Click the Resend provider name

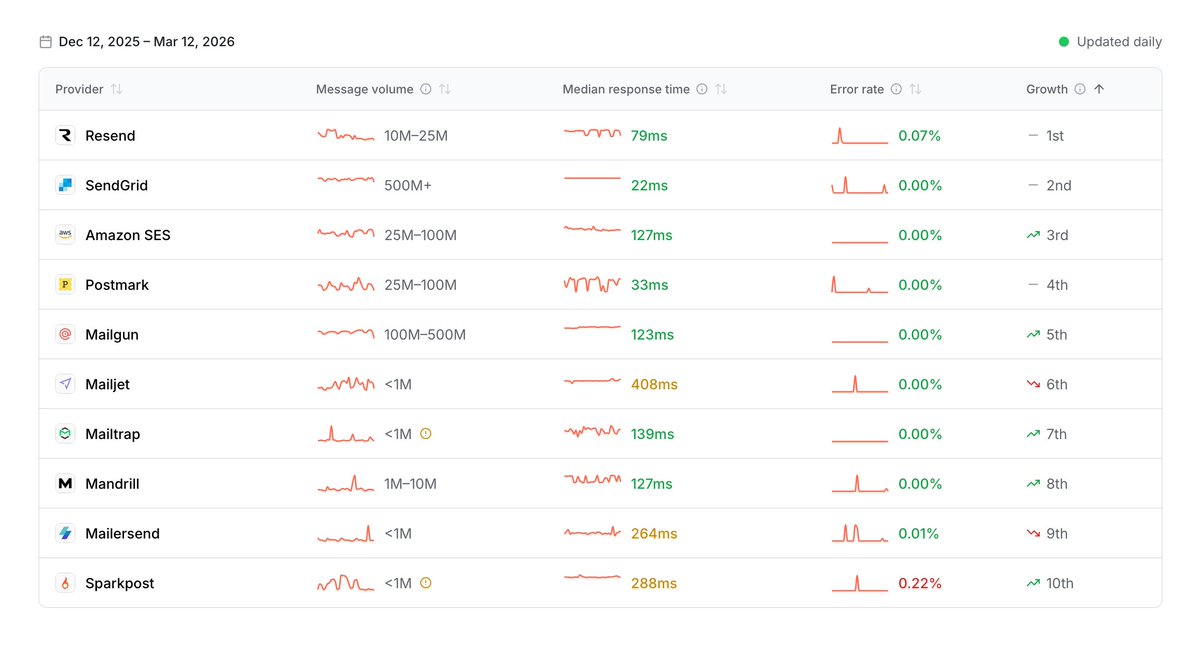[110, 135]
